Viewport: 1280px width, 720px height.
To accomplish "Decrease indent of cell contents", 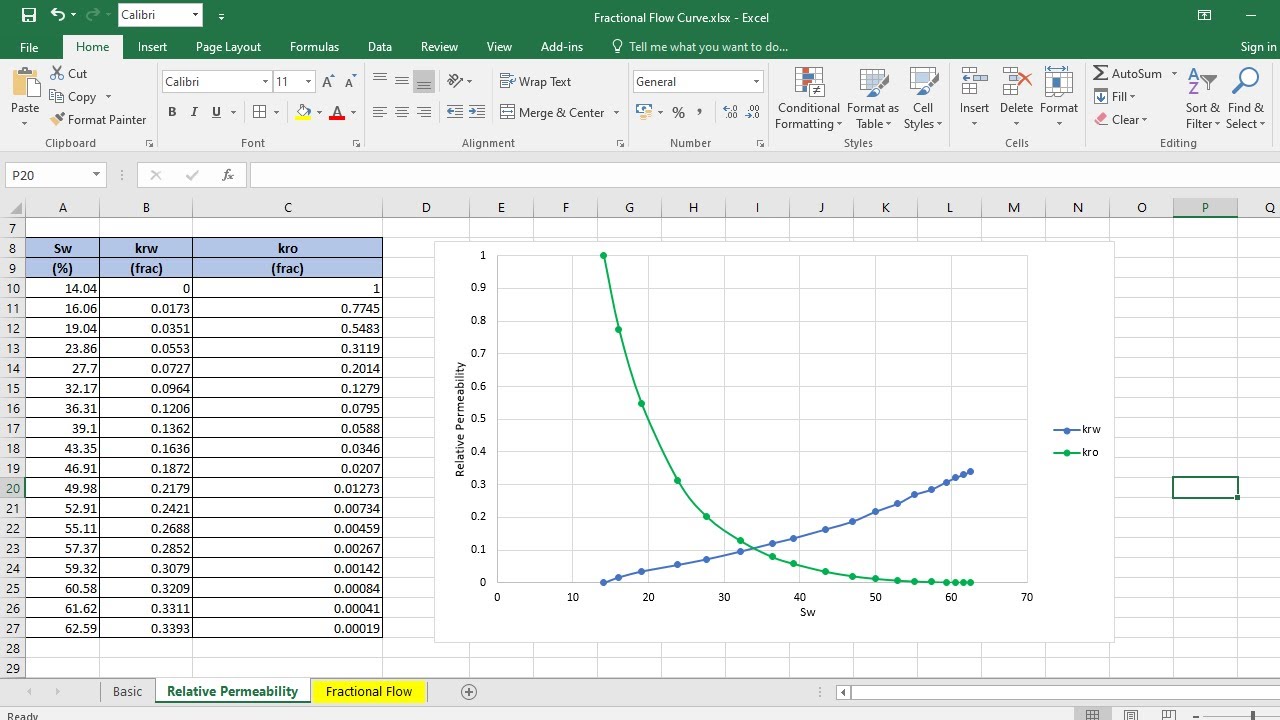I will (455, 112).
